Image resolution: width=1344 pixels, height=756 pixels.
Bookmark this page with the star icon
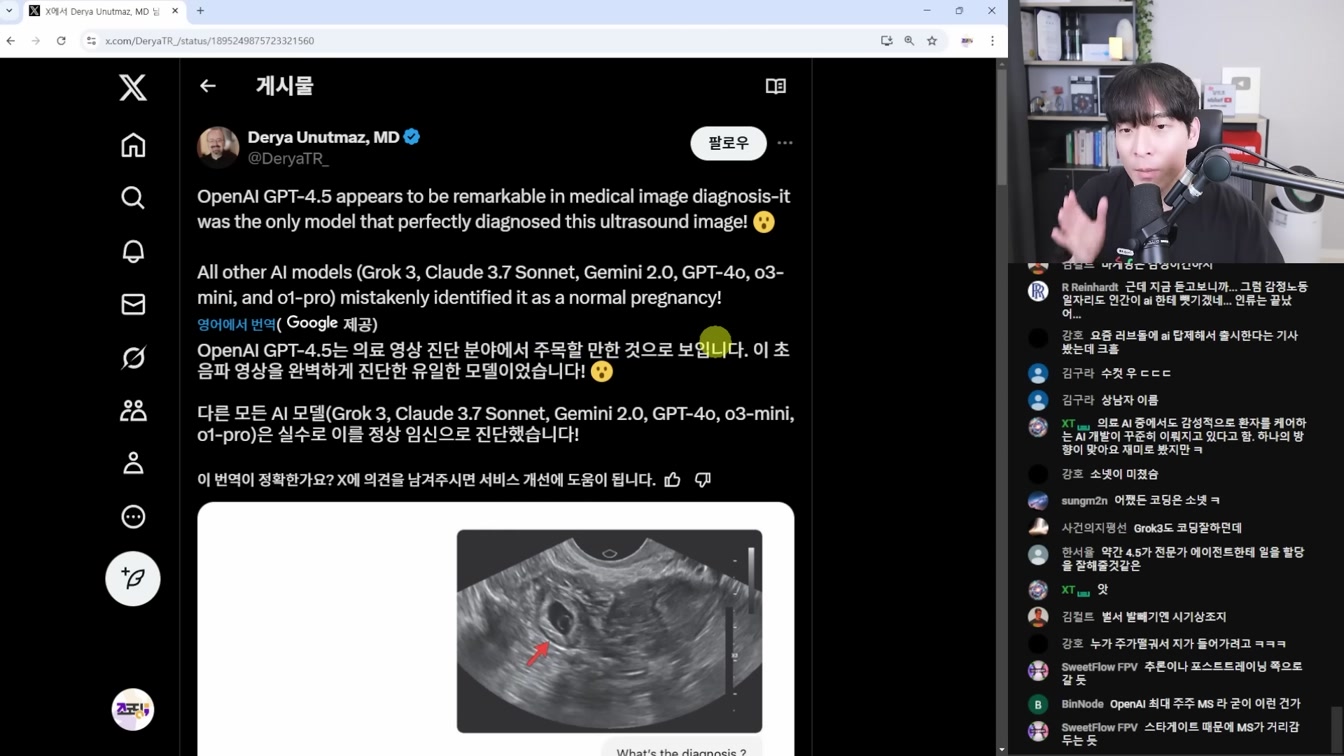(932, 41)
